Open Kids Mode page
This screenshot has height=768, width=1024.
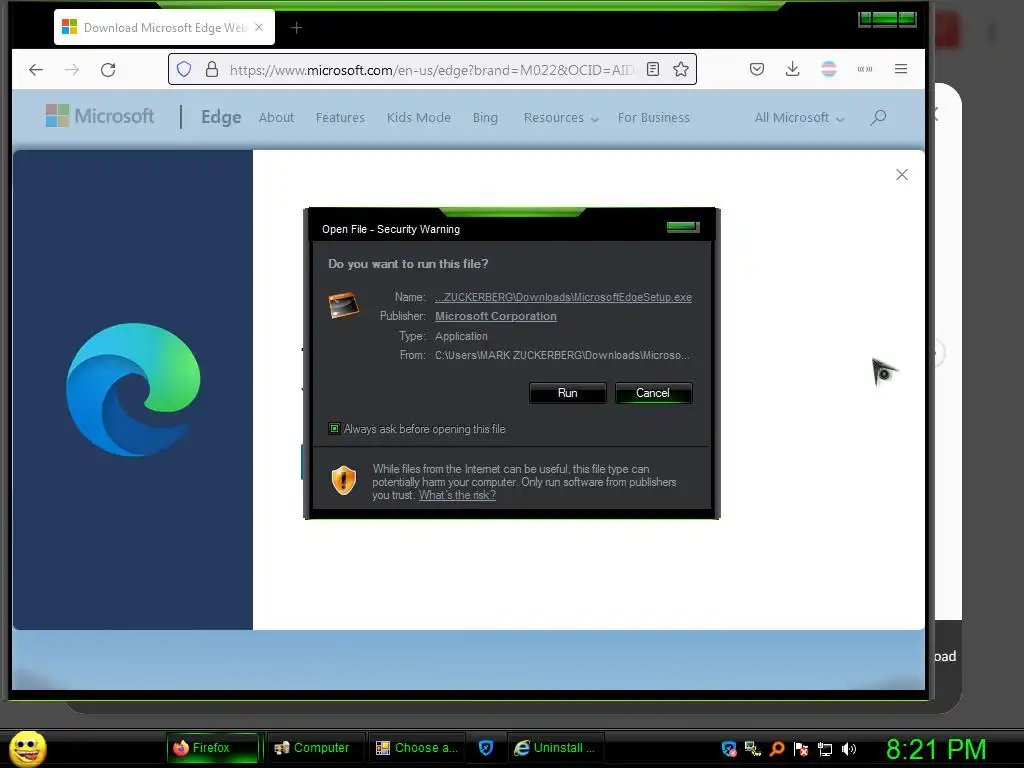click(419, 118)
